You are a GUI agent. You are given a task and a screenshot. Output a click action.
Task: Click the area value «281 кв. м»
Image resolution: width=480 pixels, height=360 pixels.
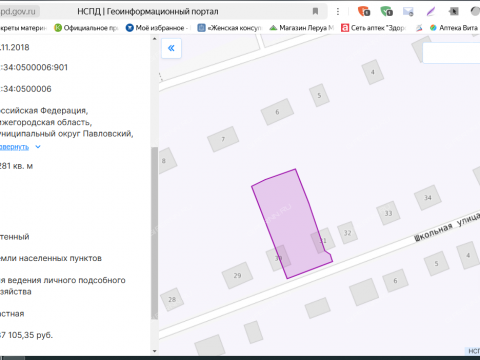pos(16,166)
